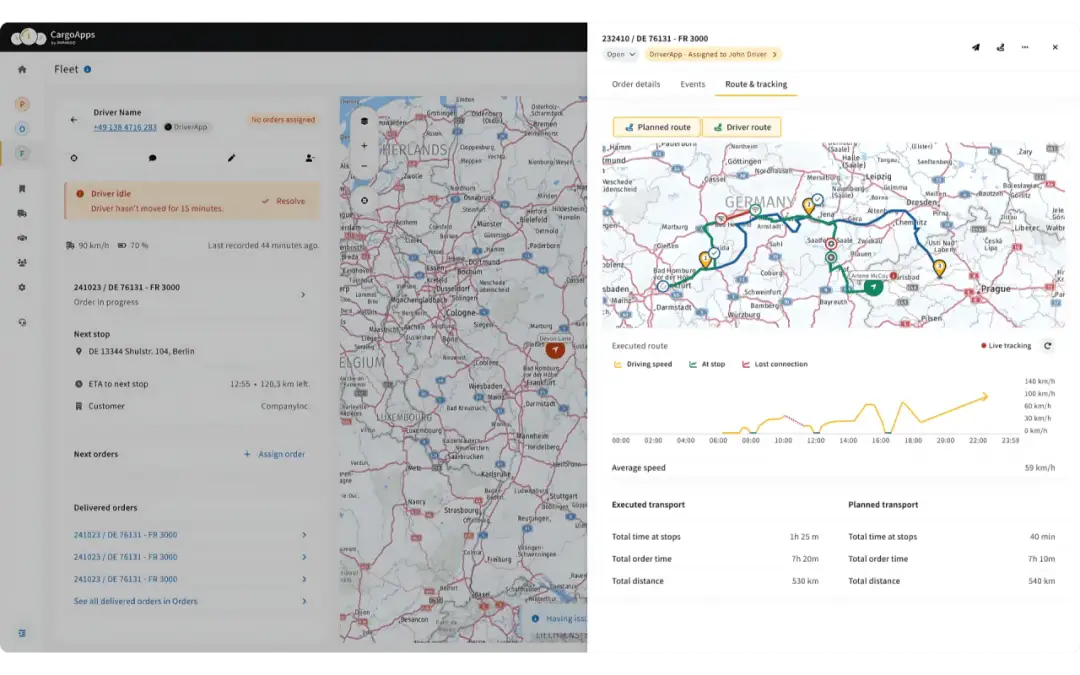Switch to the Order details tab

click(x=639, y=85)
